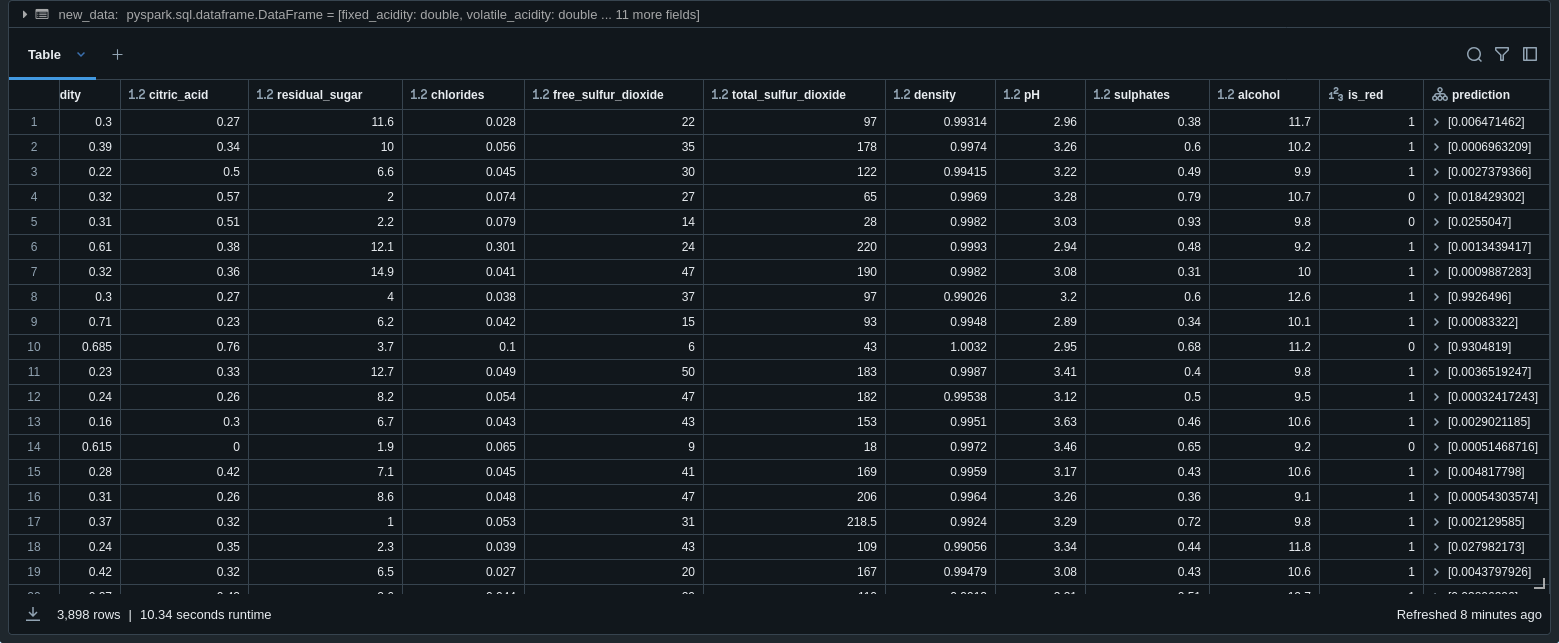Expand the new_data dataframe schema
Screen dimensions: 1559x643
[x=25, y=15]
